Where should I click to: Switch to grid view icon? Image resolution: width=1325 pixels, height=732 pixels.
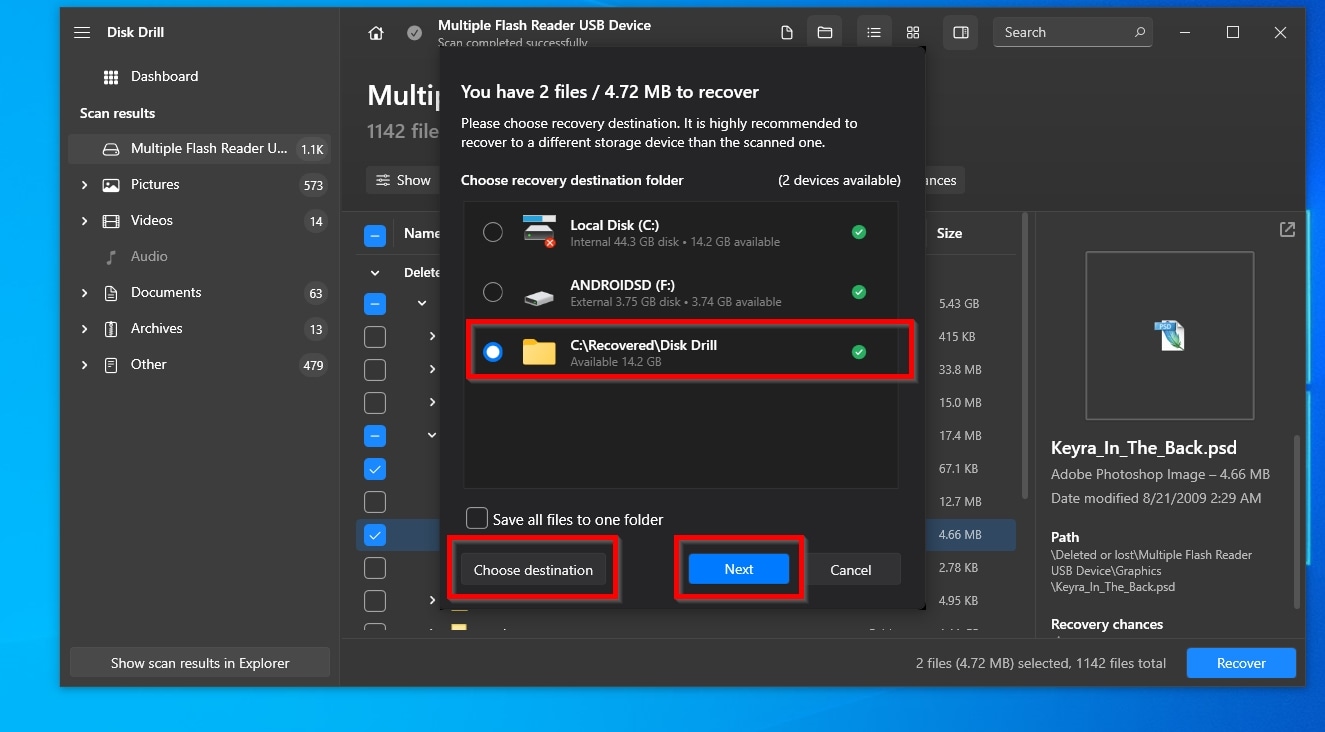913,33
